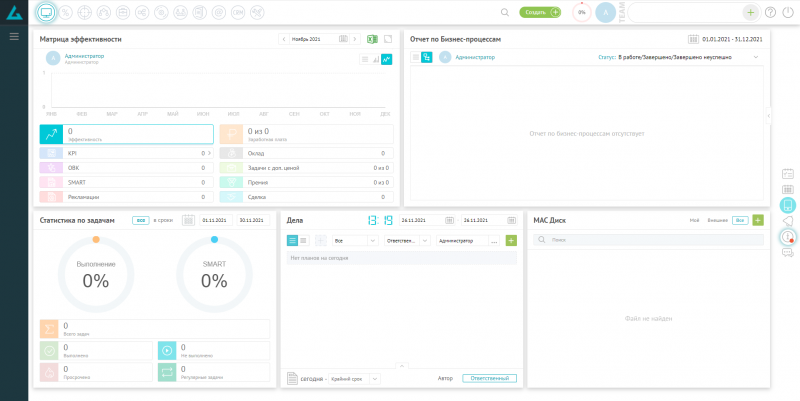Switch efficiency matrix to line chart view
800x401 pixels.
click(x=387, y=59)
